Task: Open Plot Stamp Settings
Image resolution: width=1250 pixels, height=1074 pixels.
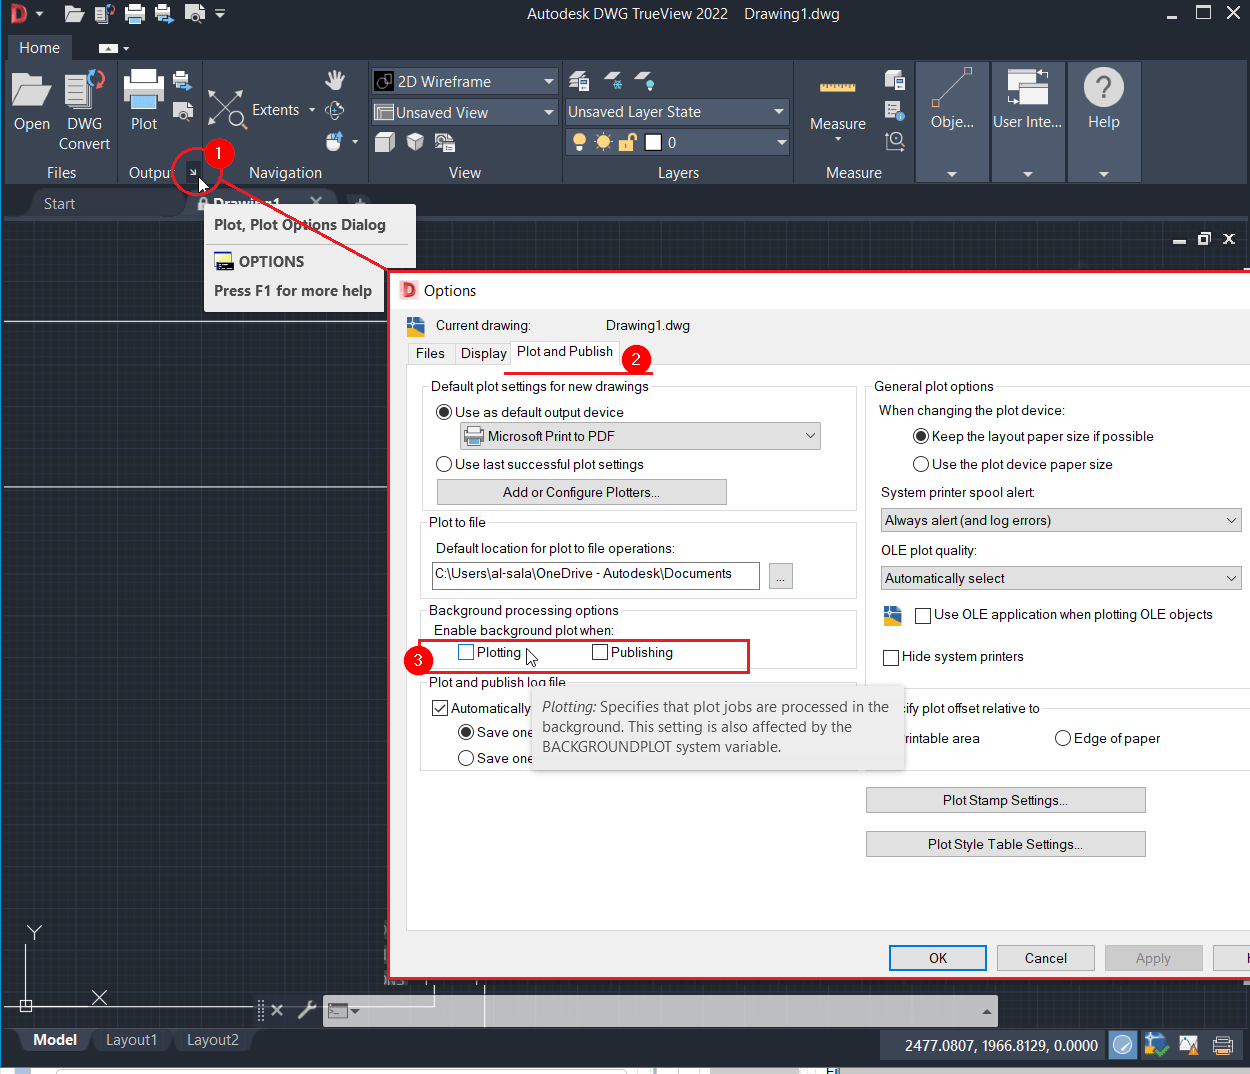Action: pos(1005,799)
